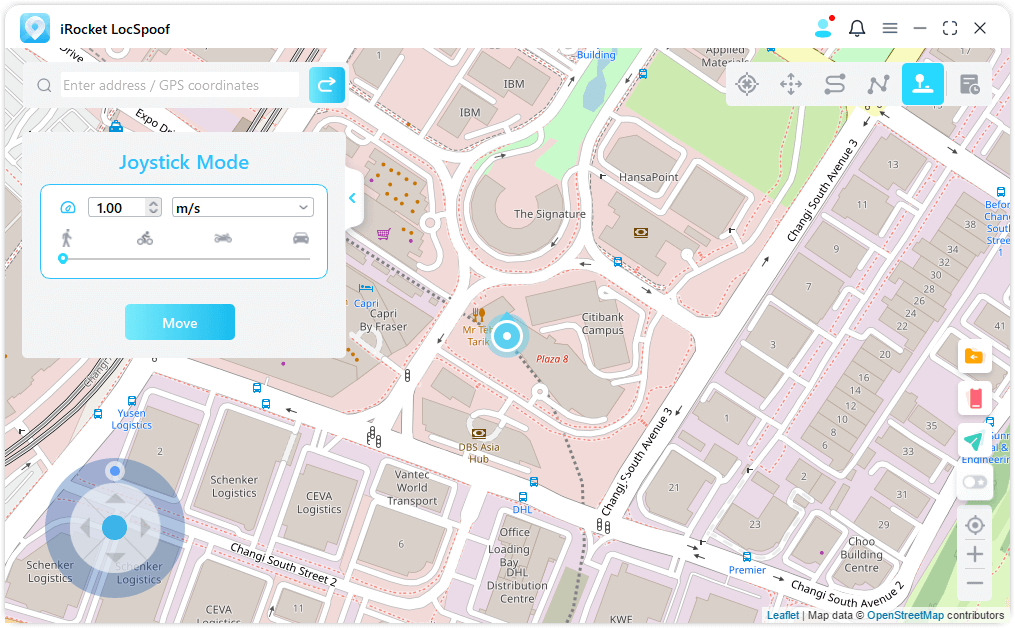Click the bank icon below HansaPoint
1015x628 pixels.
[x=641, y=232]
